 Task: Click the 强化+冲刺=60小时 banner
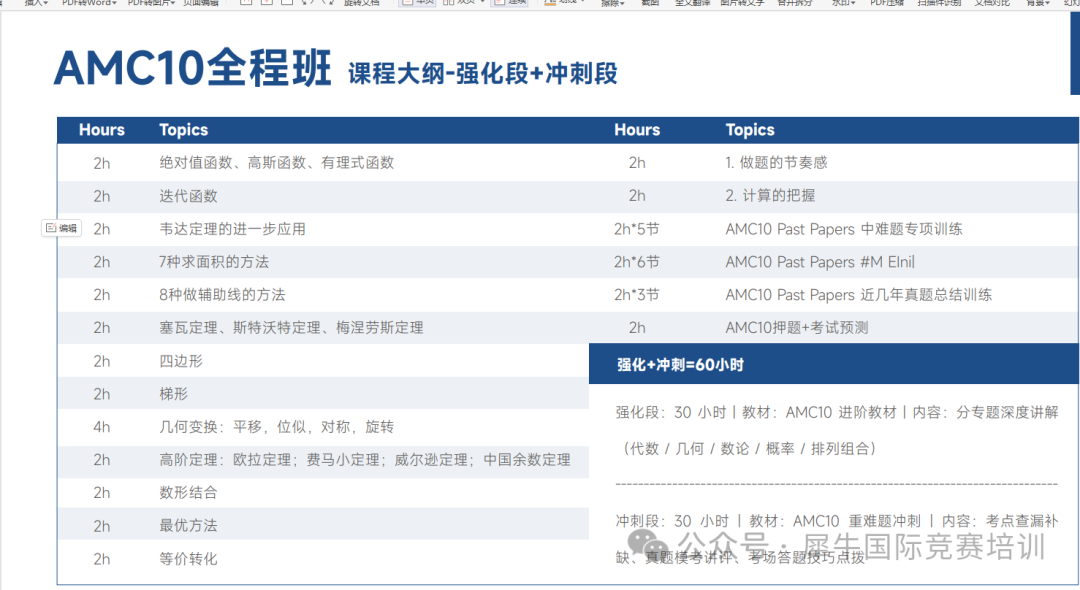coord(833,364)
